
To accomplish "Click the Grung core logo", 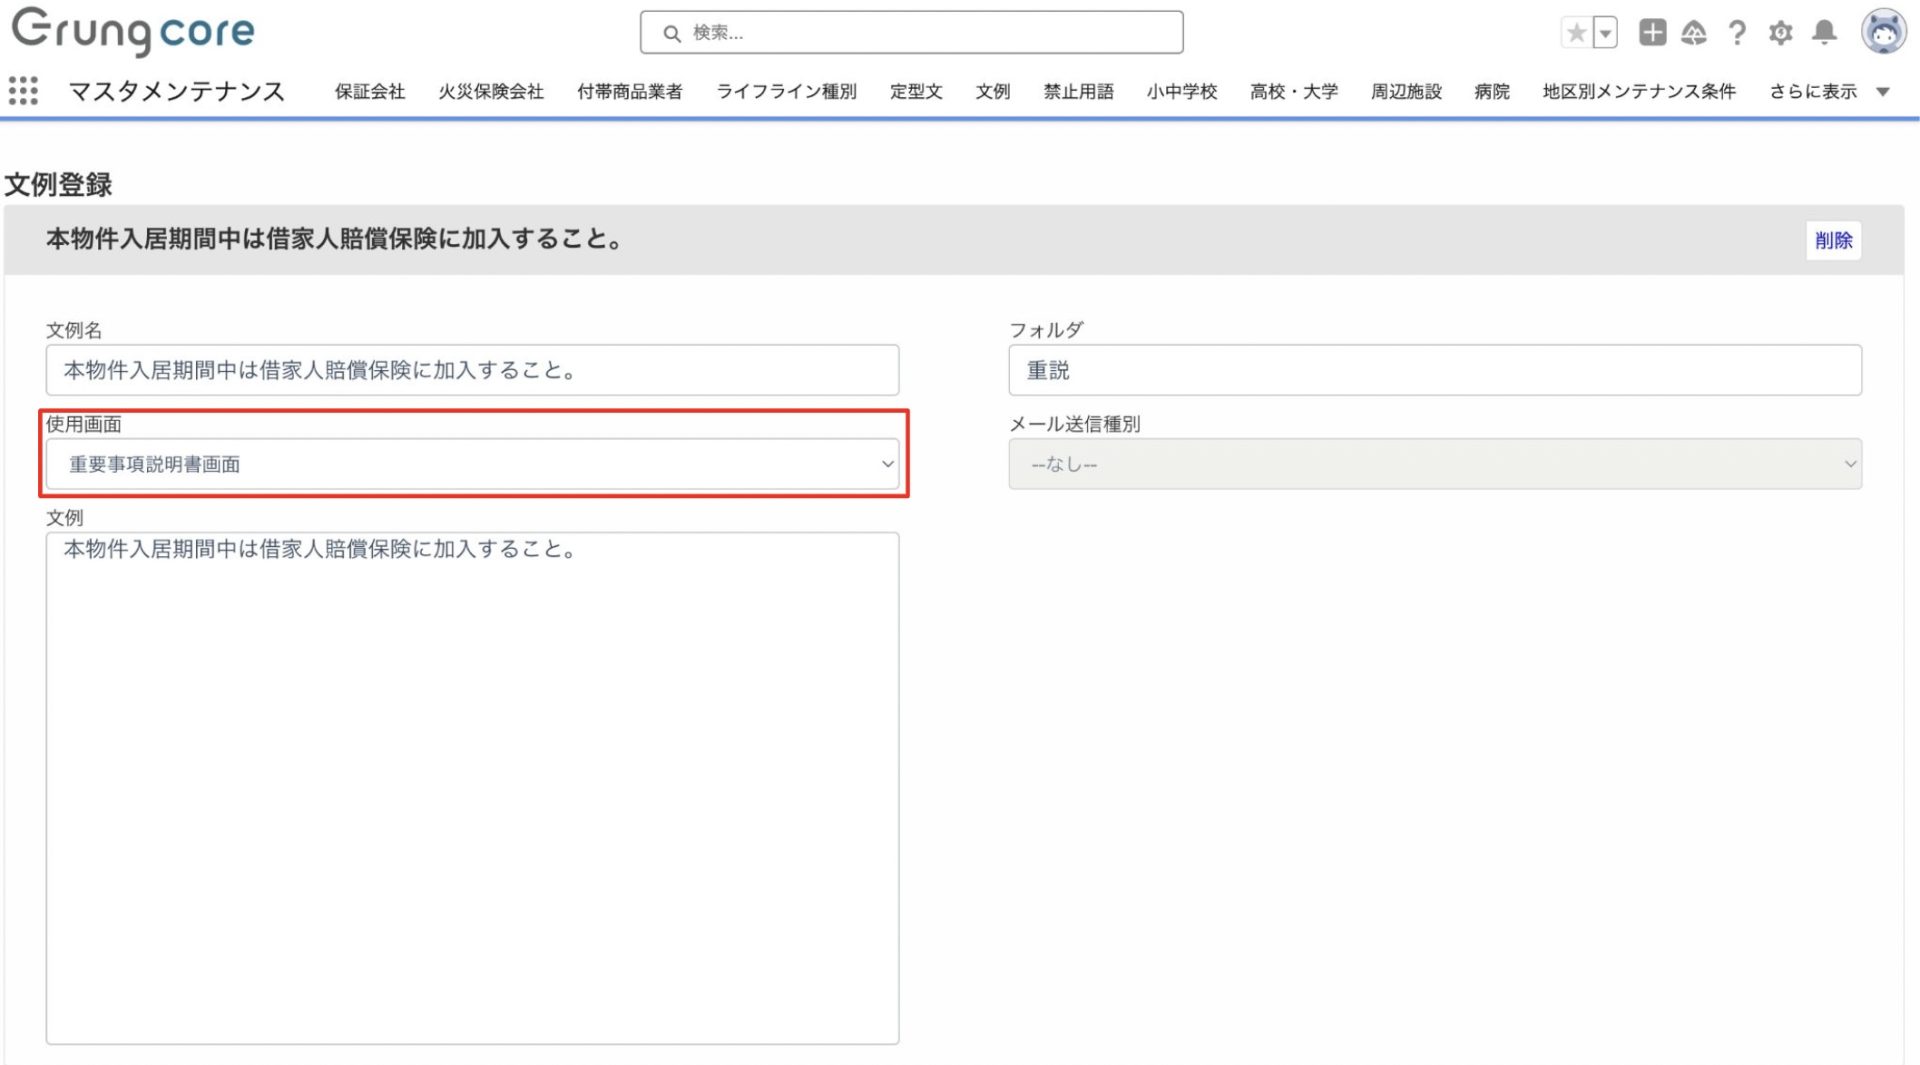I will [x=133, y=31].
